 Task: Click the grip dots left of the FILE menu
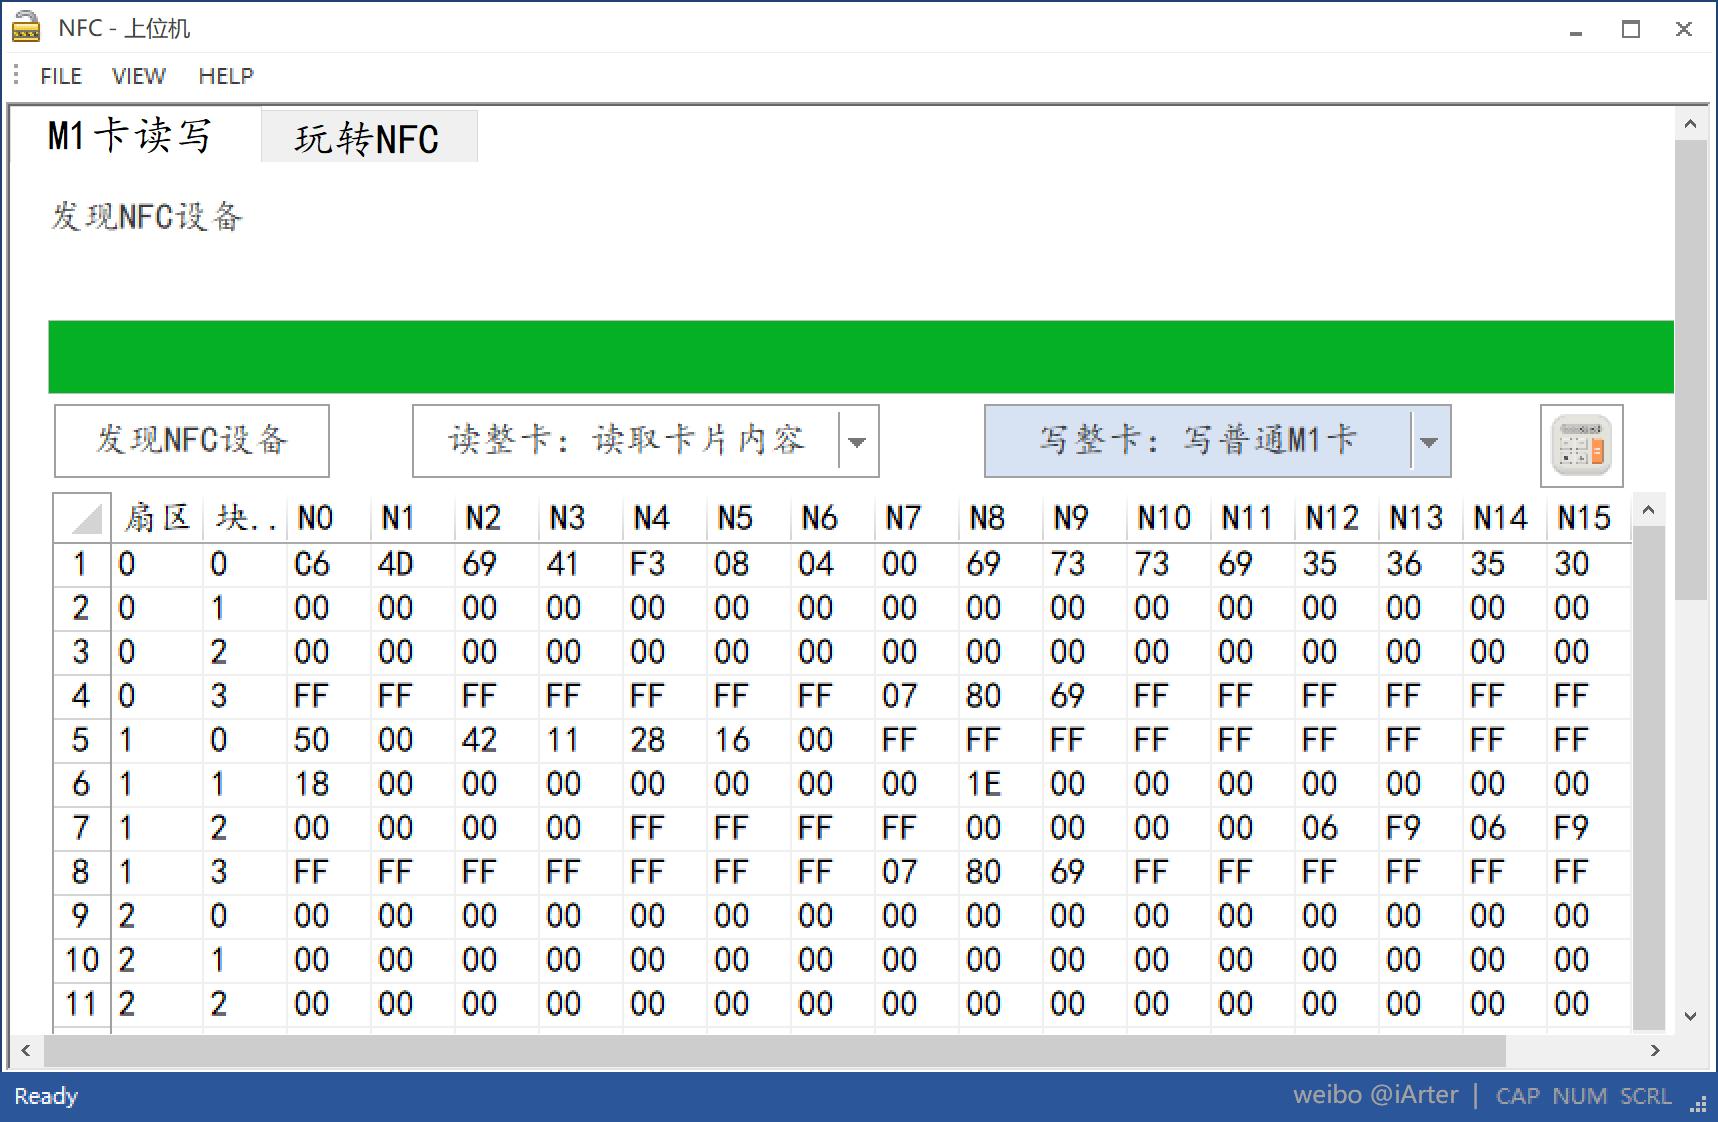click(14, 75)
